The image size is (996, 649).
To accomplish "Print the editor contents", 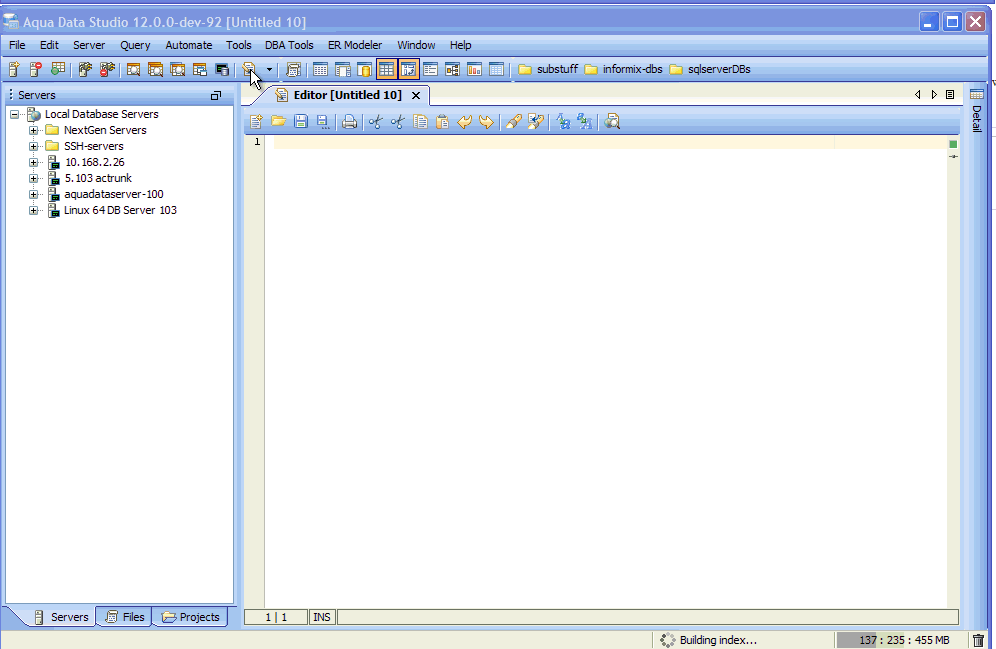I will click(349, 121).
